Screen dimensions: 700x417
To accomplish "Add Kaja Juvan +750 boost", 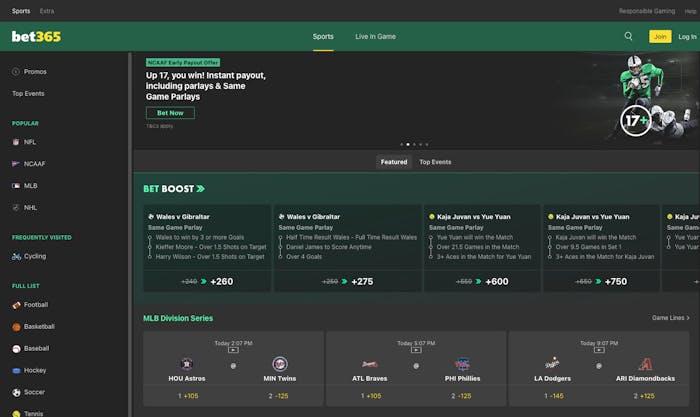I will tap(601, 281).
